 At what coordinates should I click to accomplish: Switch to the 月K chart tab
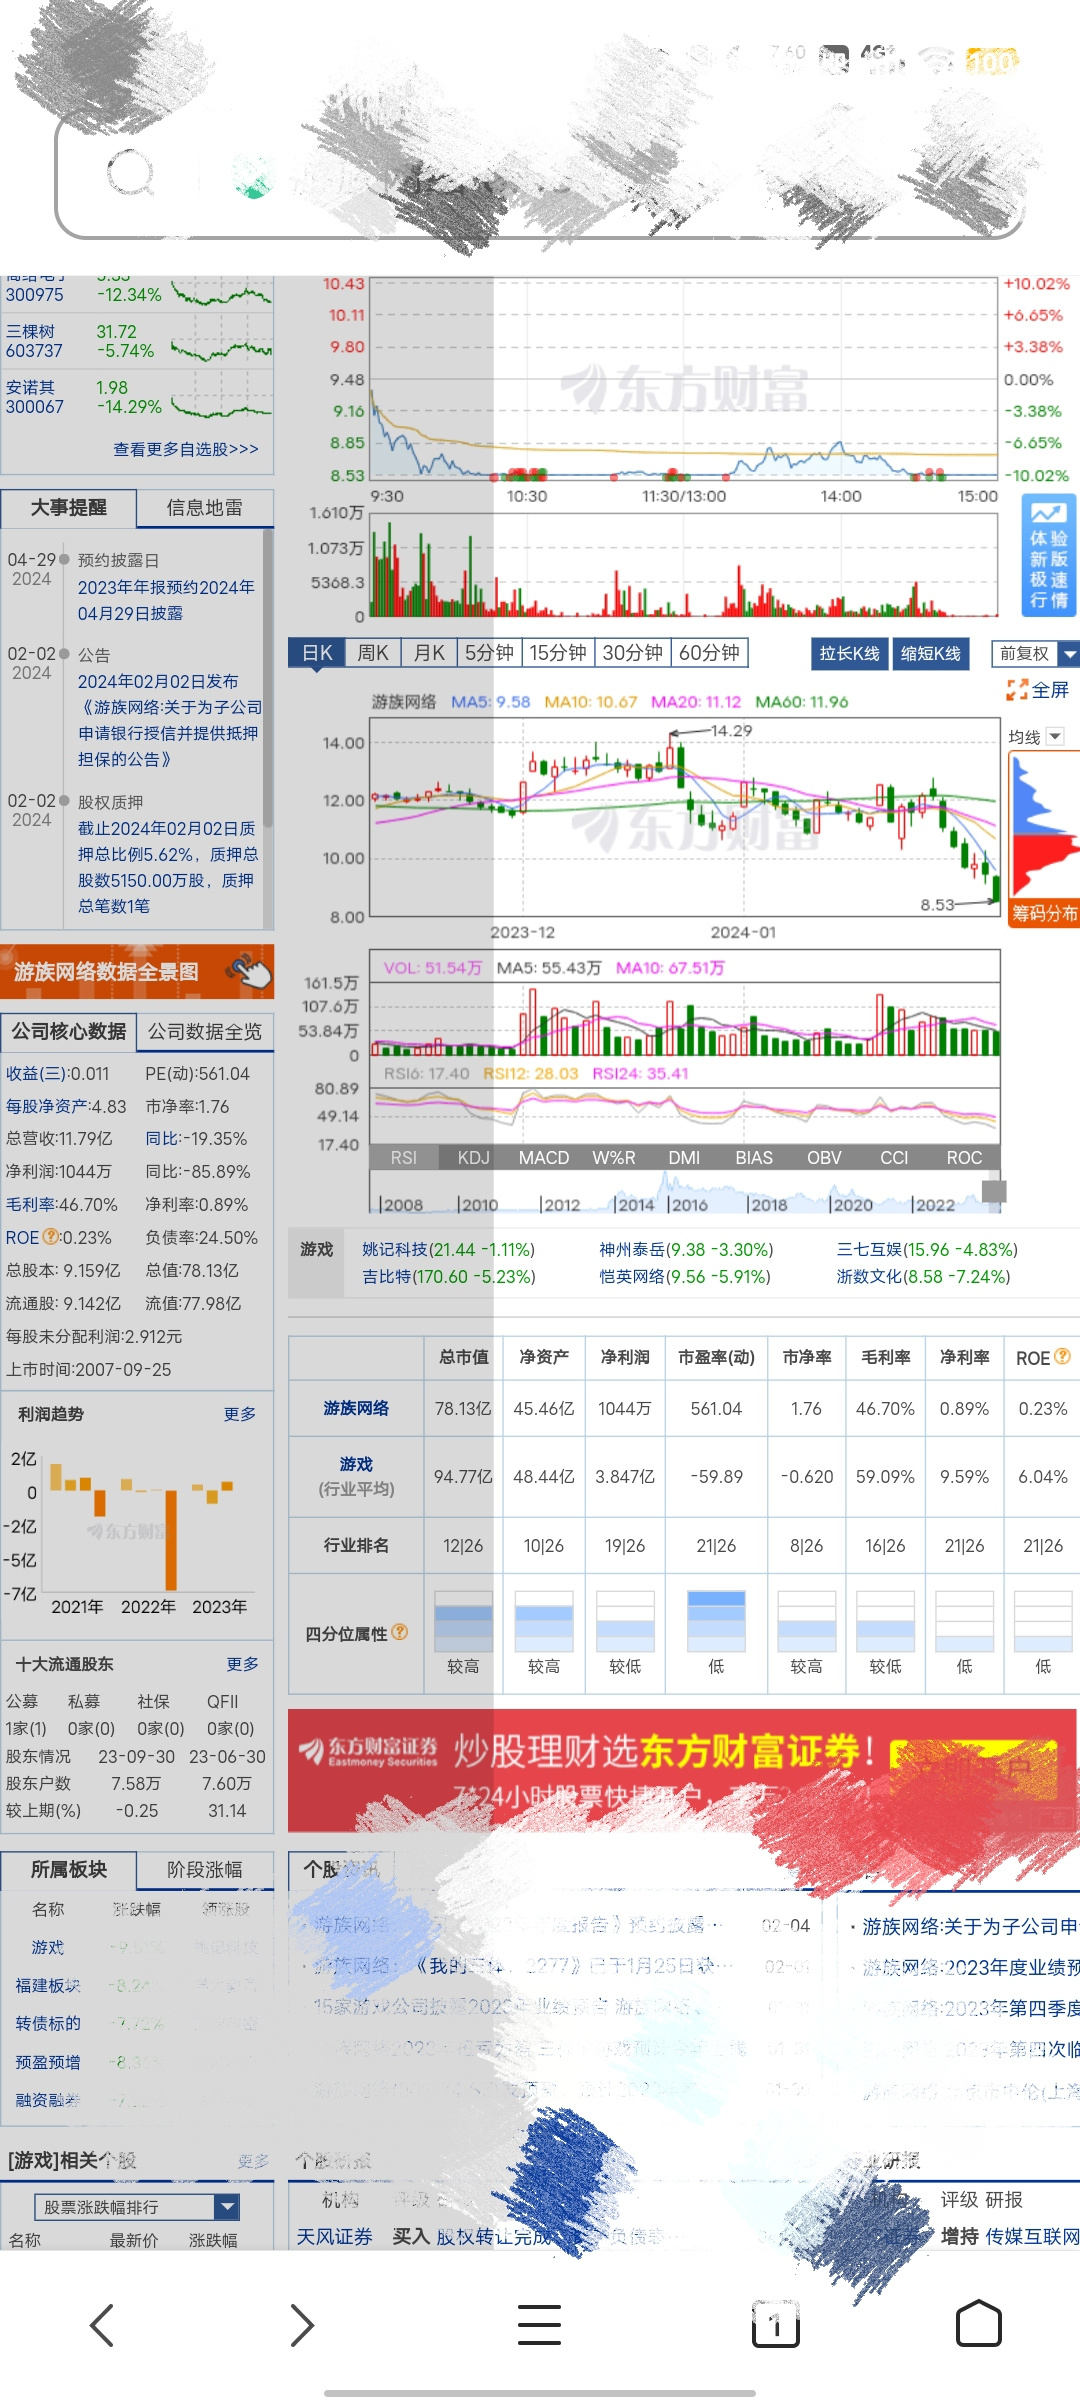(x=429, y=653)
